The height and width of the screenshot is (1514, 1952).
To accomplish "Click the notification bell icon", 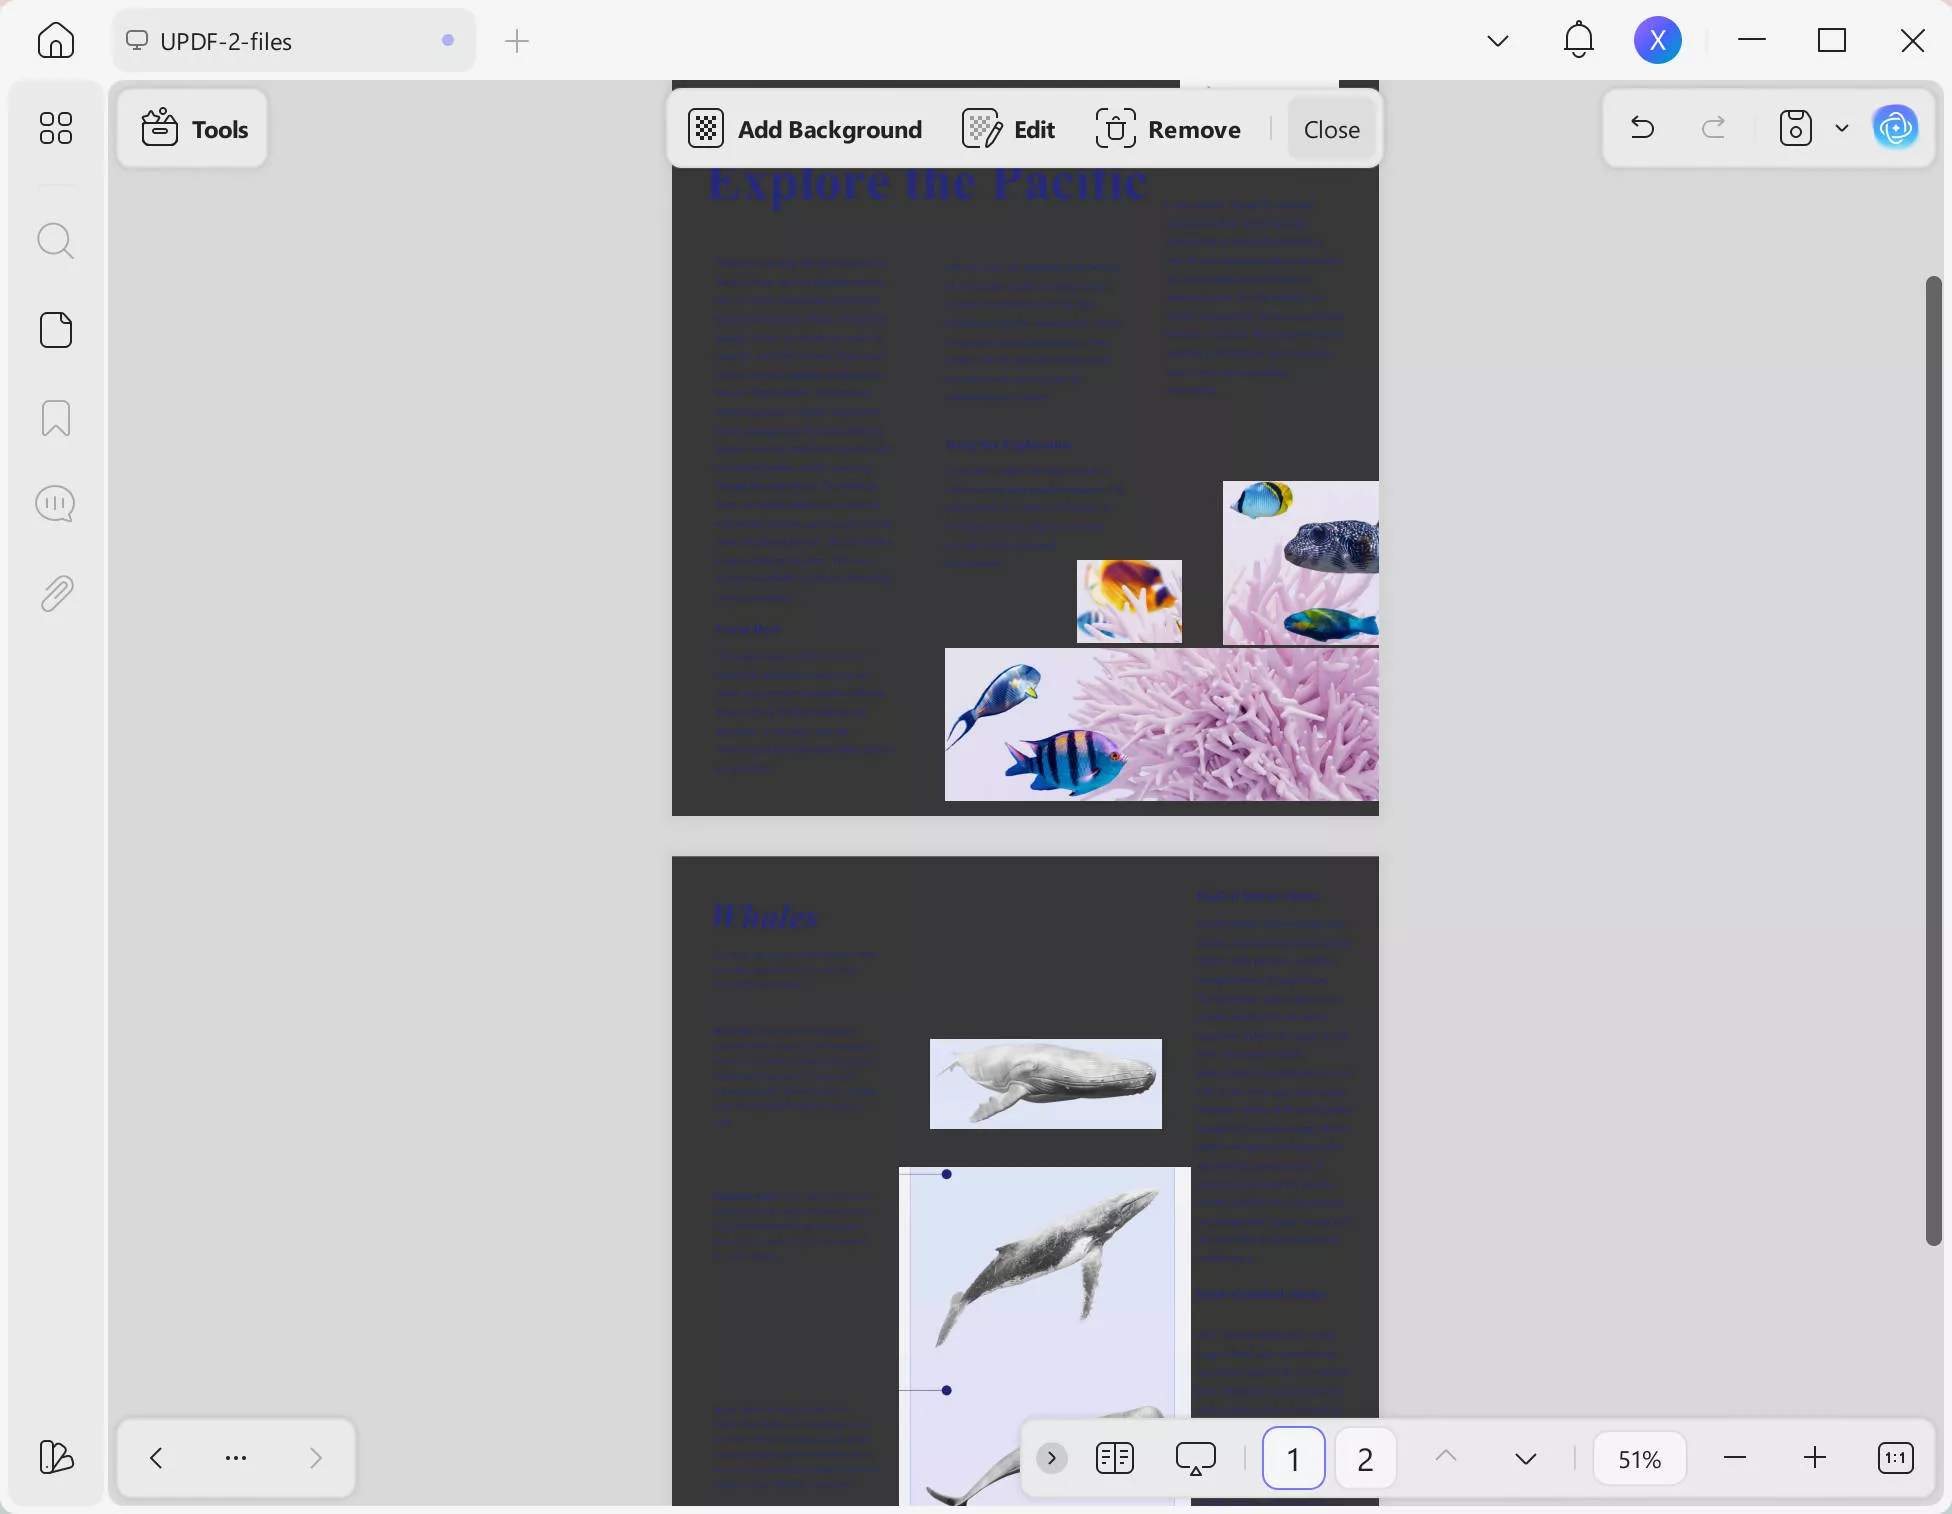I will (x=1578, y=40).
